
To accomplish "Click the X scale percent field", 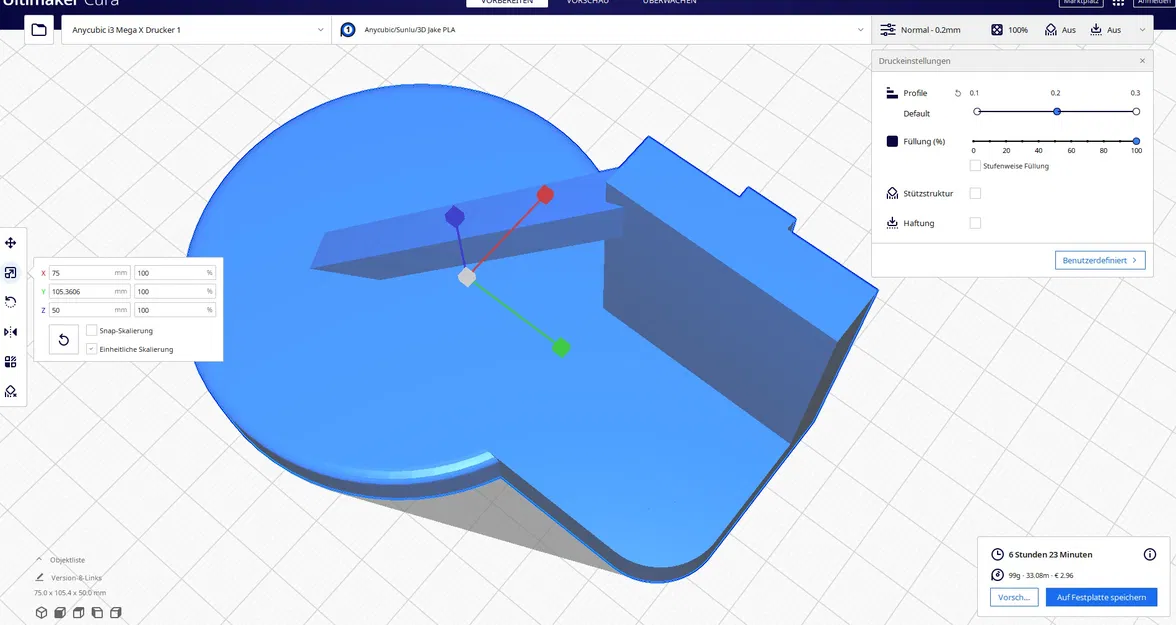I will click(x=175, y=273).
